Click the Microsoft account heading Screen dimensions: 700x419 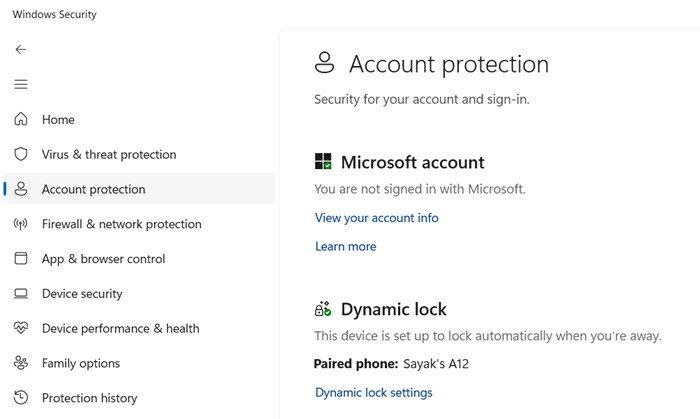412,162
